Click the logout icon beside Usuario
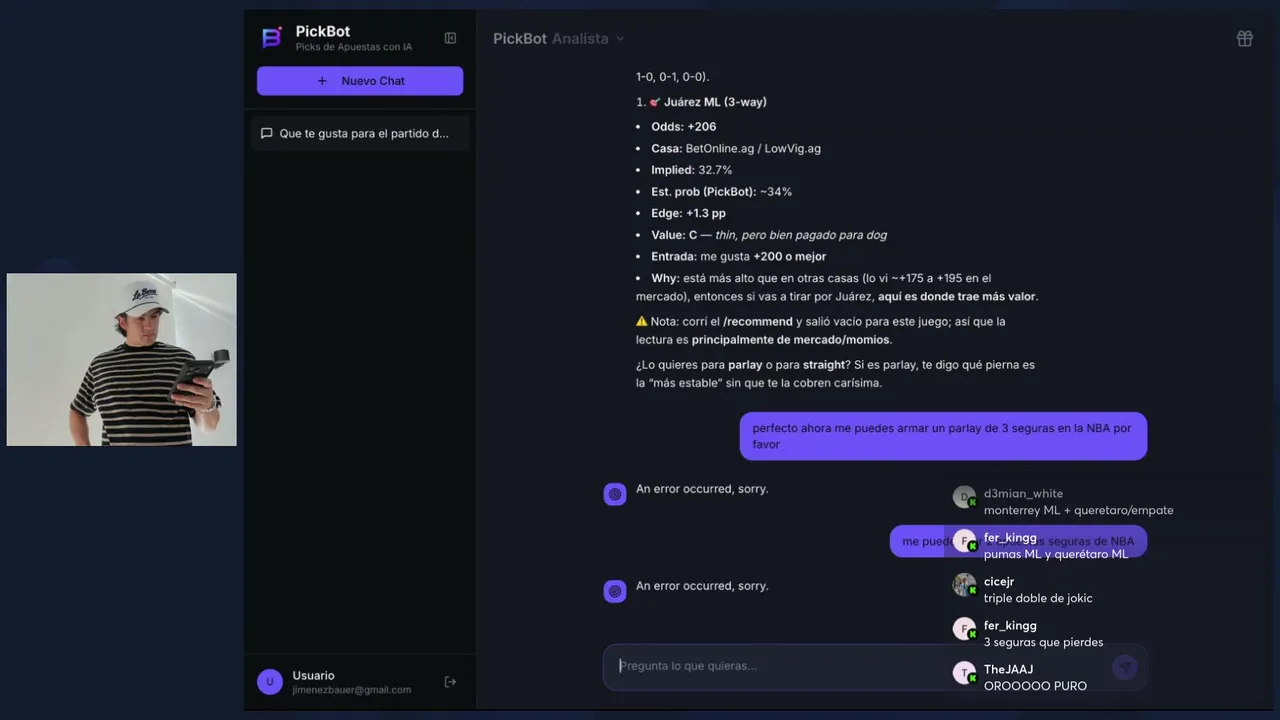Image resolution: width=1280 pixels, height=720 pixels. 450,682
